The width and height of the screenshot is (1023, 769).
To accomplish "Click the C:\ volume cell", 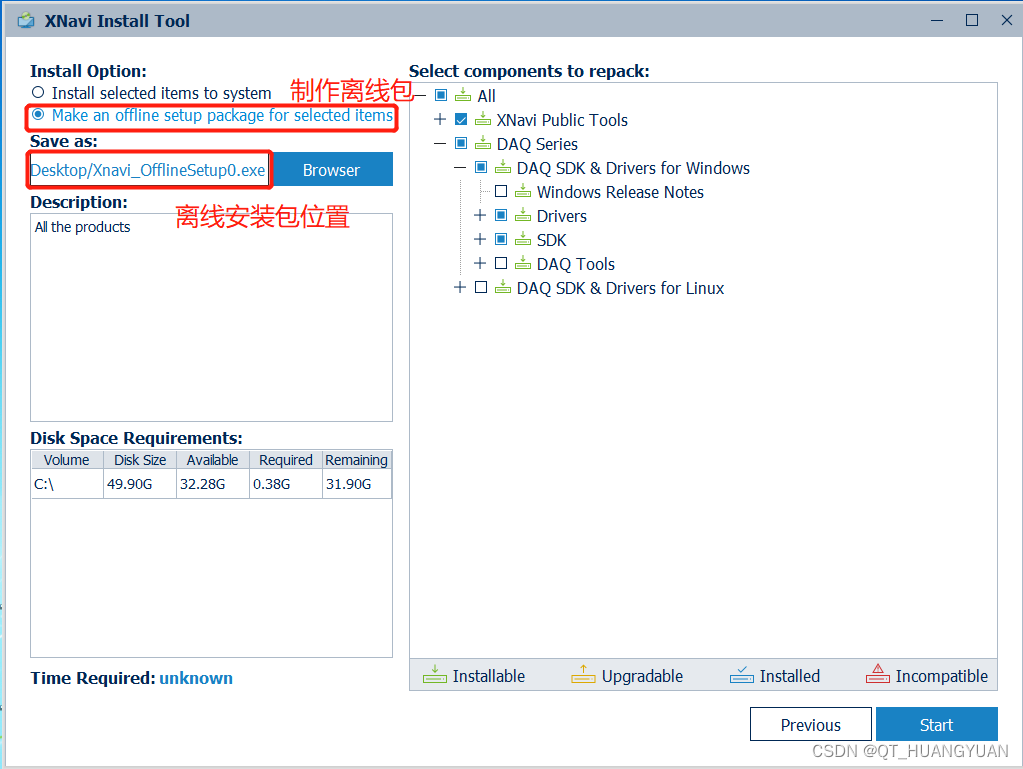I will (x=67, y=484).
